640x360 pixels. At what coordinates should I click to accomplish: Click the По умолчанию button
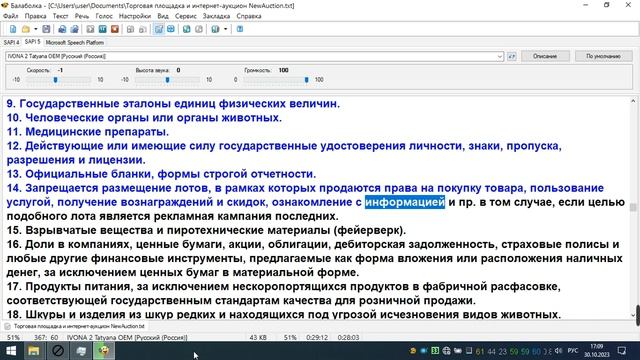(x=603, y=56)
